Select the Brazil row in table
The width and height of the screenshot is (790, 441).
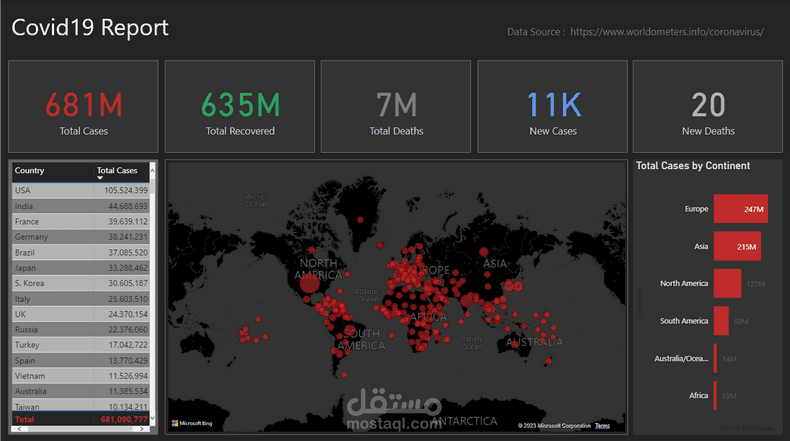(81, 253)
